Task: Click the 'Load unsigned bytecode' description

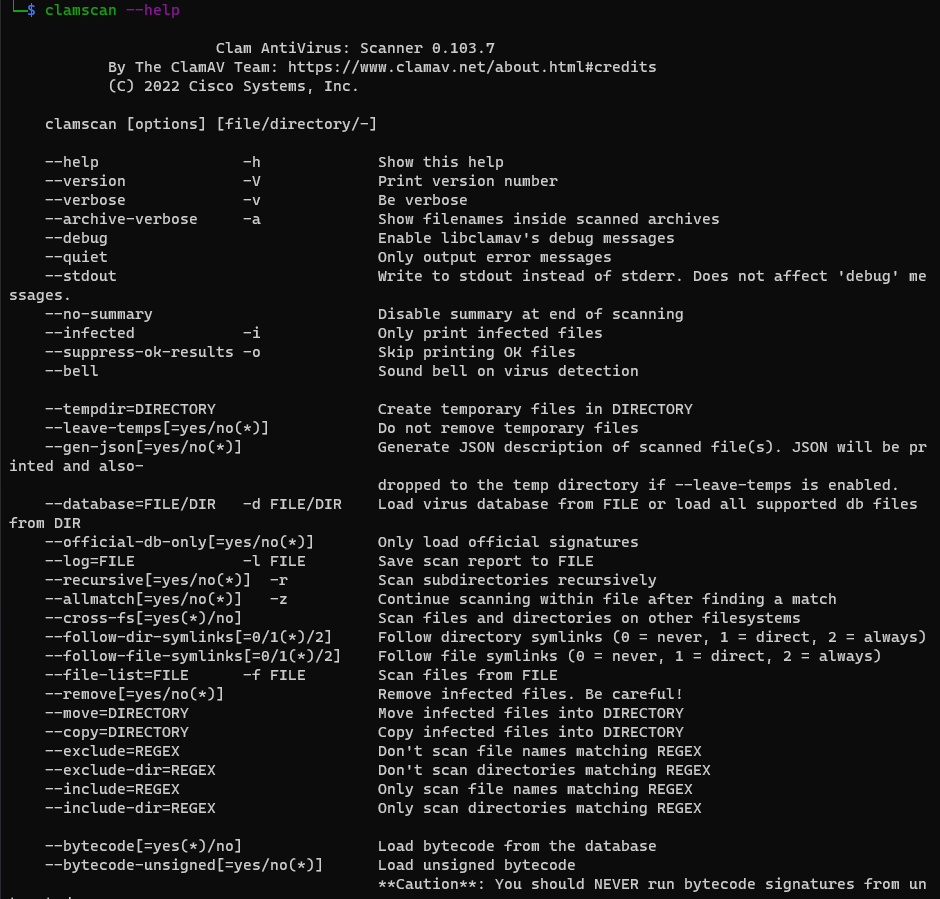Action: pyautogui.click(x=477, y=865)
